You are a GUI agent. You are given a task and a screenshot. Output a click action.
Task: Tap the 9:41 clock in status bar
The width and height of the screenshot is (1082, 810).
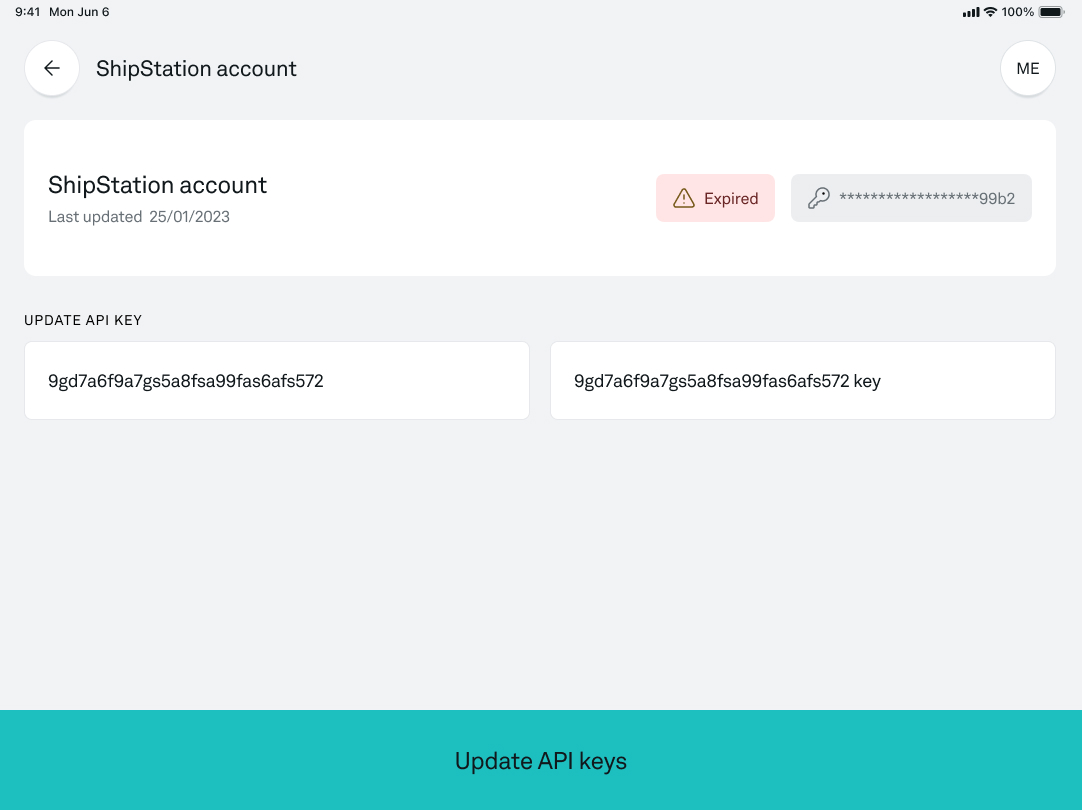click(27, 12)
